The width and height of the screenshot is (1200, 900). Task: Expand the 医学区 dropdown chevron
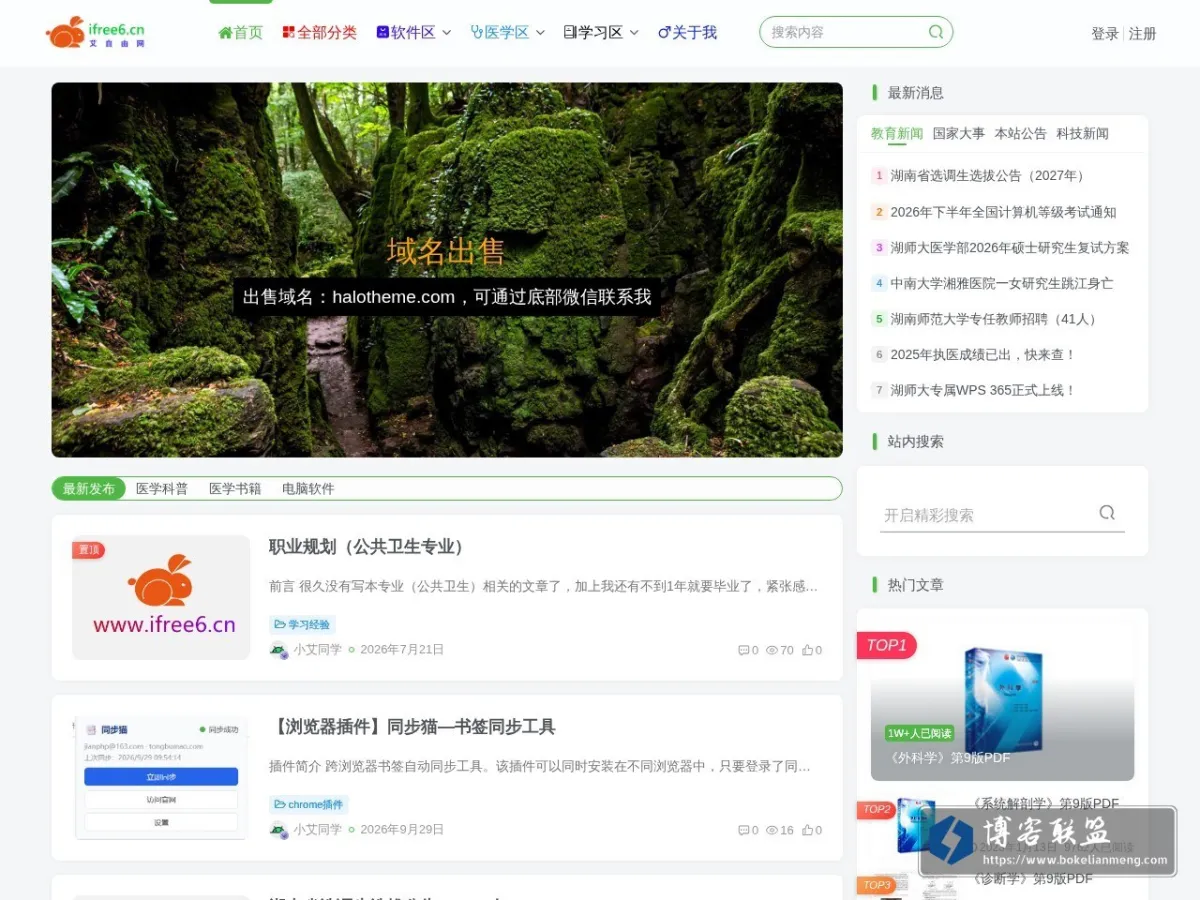coord(540,33)
